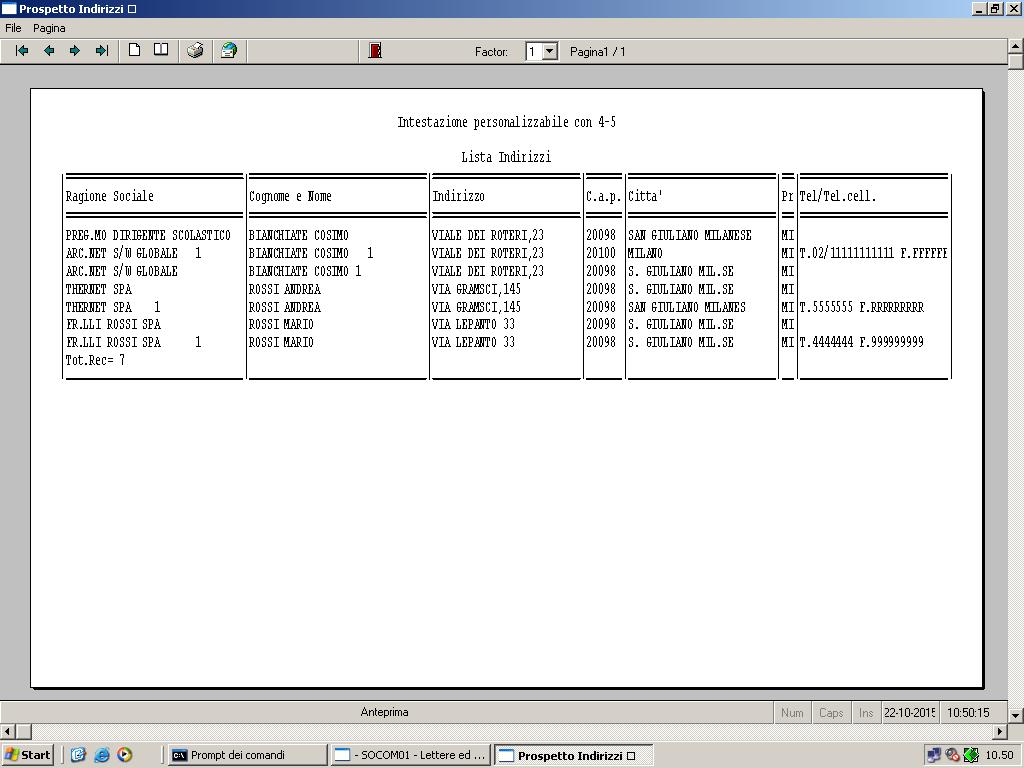Viewport: 1024px width, 768px height.
Task: Click the 20100 postal code cell
Action: tap(601, 253)
